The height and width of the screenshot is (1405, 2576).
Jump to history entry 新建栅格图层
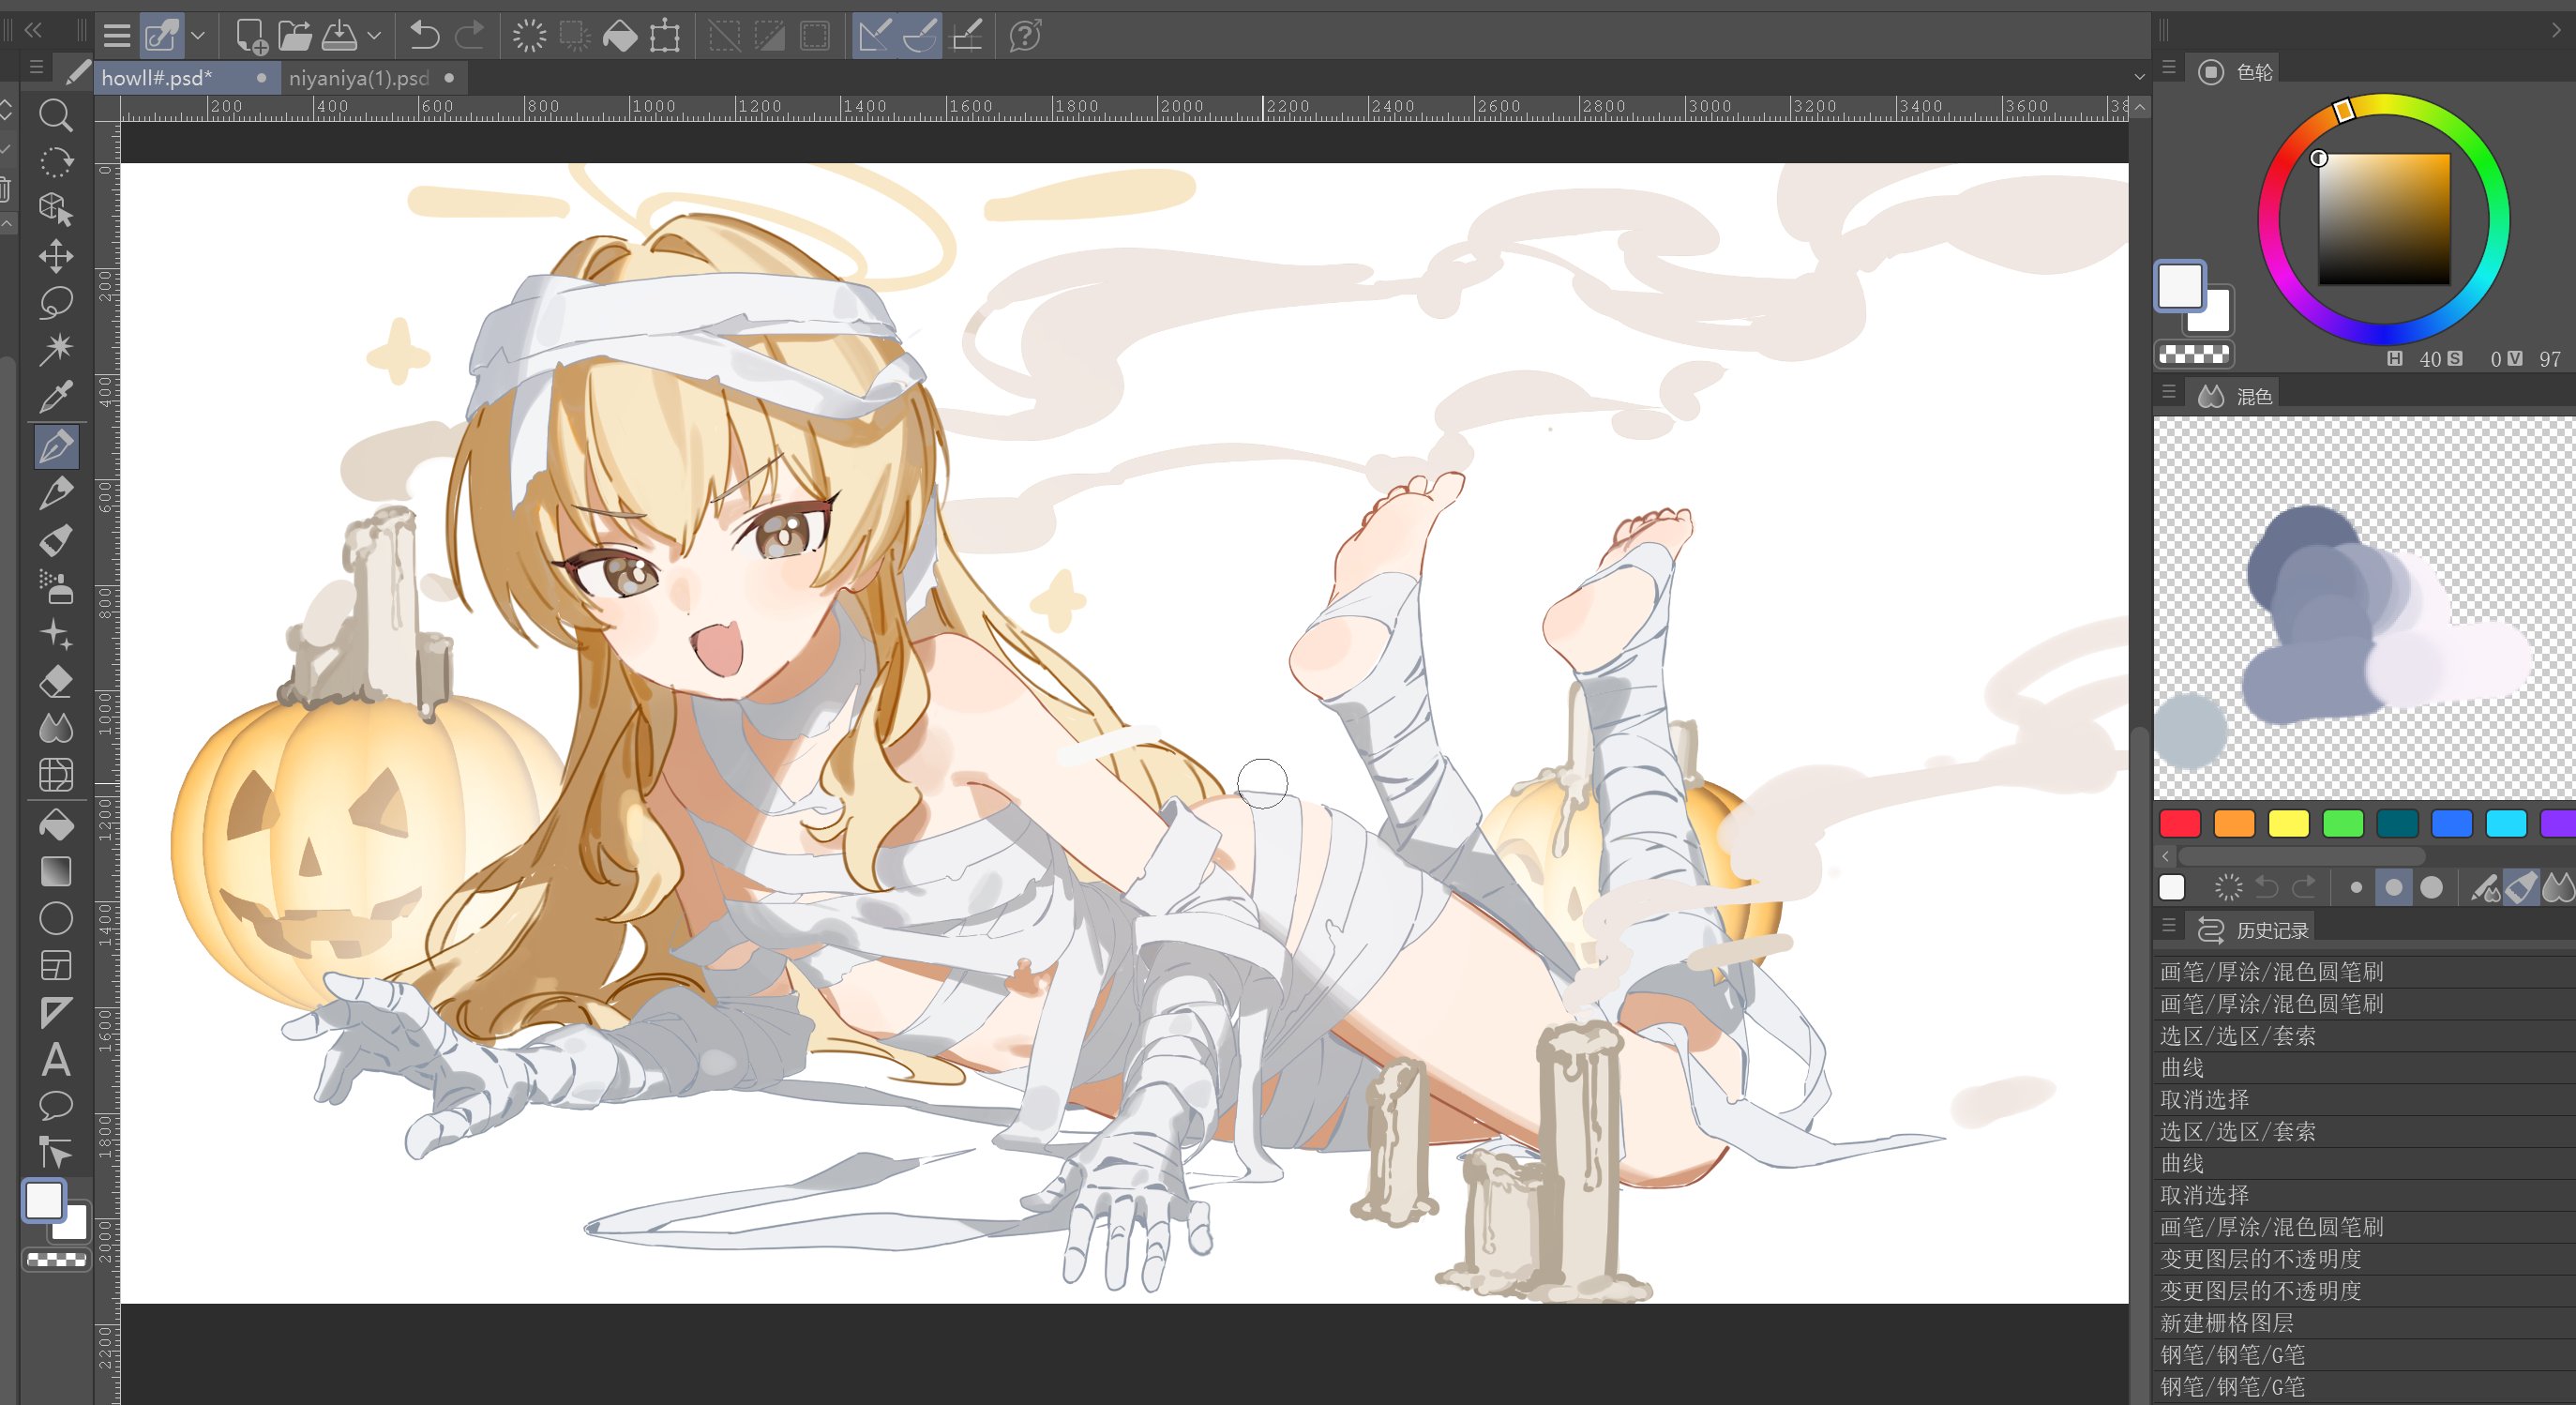pyautogui.click(x=2227, y=1322)
